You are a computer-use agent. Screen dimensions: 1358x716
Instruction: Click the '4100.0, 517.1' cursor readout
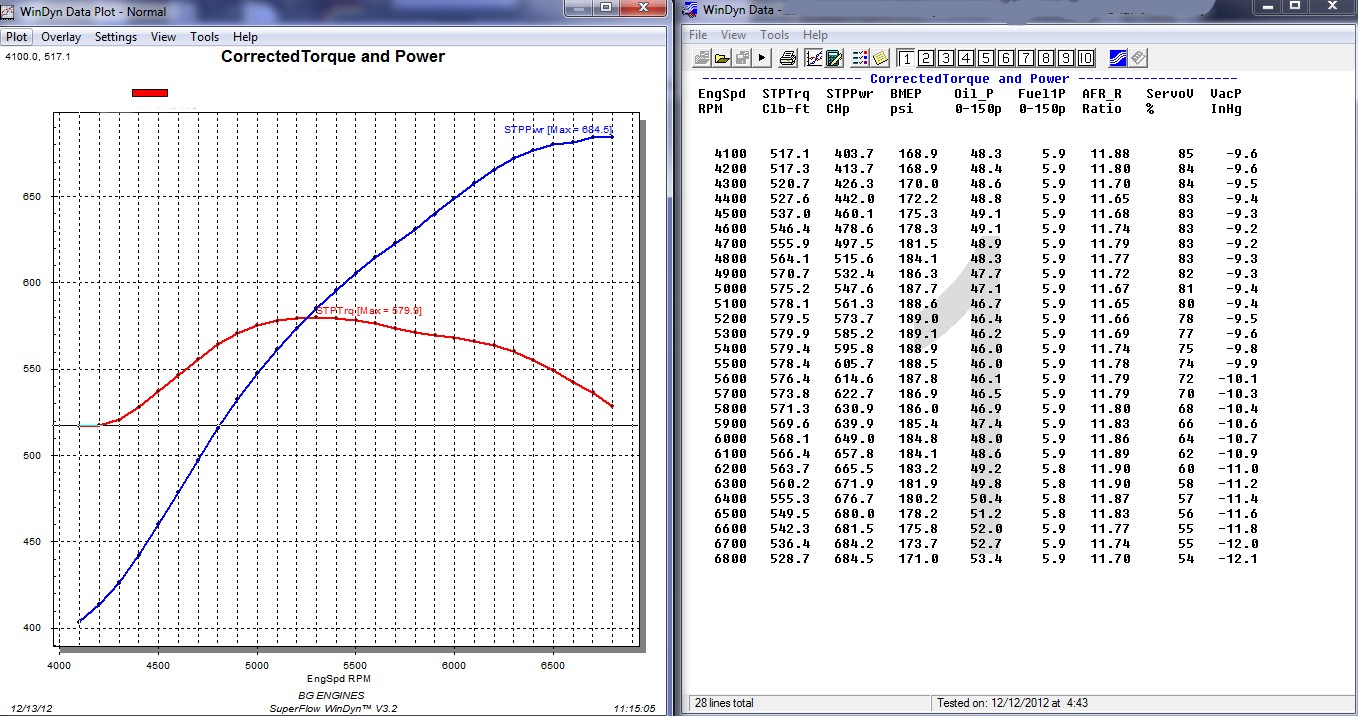37,57
